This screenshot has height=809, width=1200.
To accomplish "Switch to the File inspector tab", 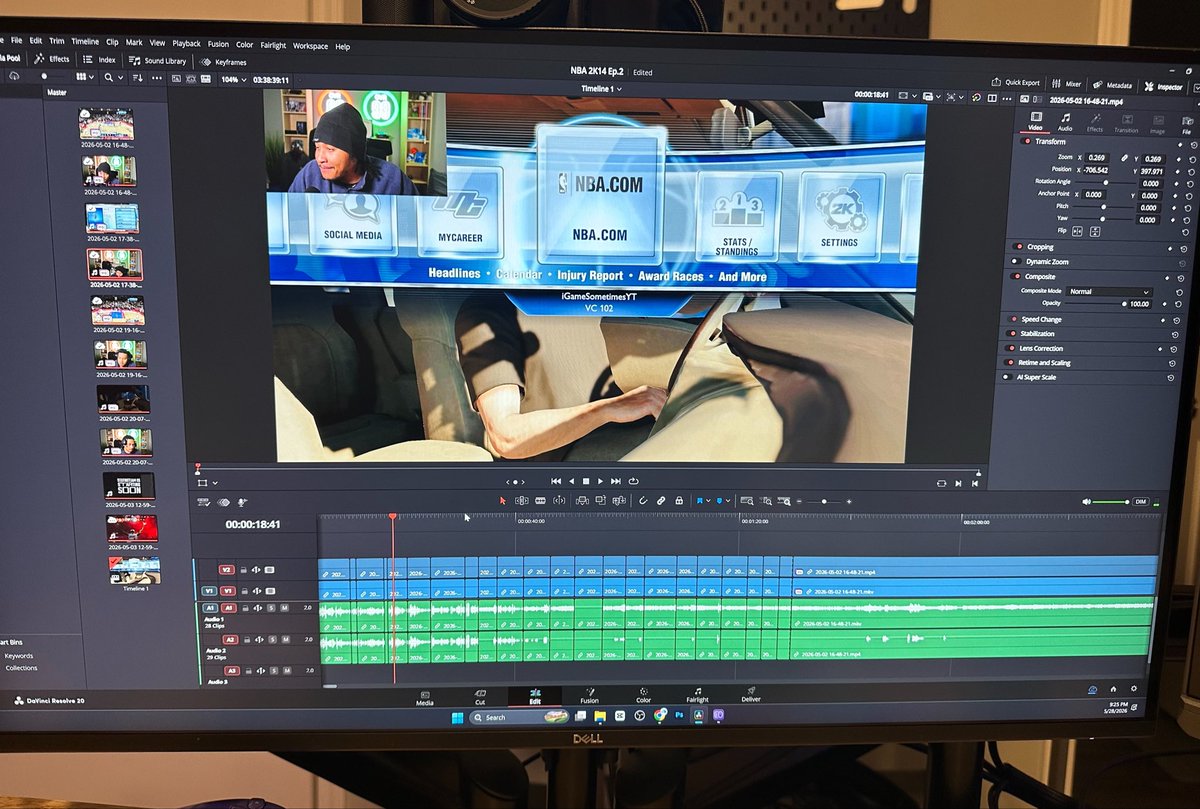I will 1186,126.
